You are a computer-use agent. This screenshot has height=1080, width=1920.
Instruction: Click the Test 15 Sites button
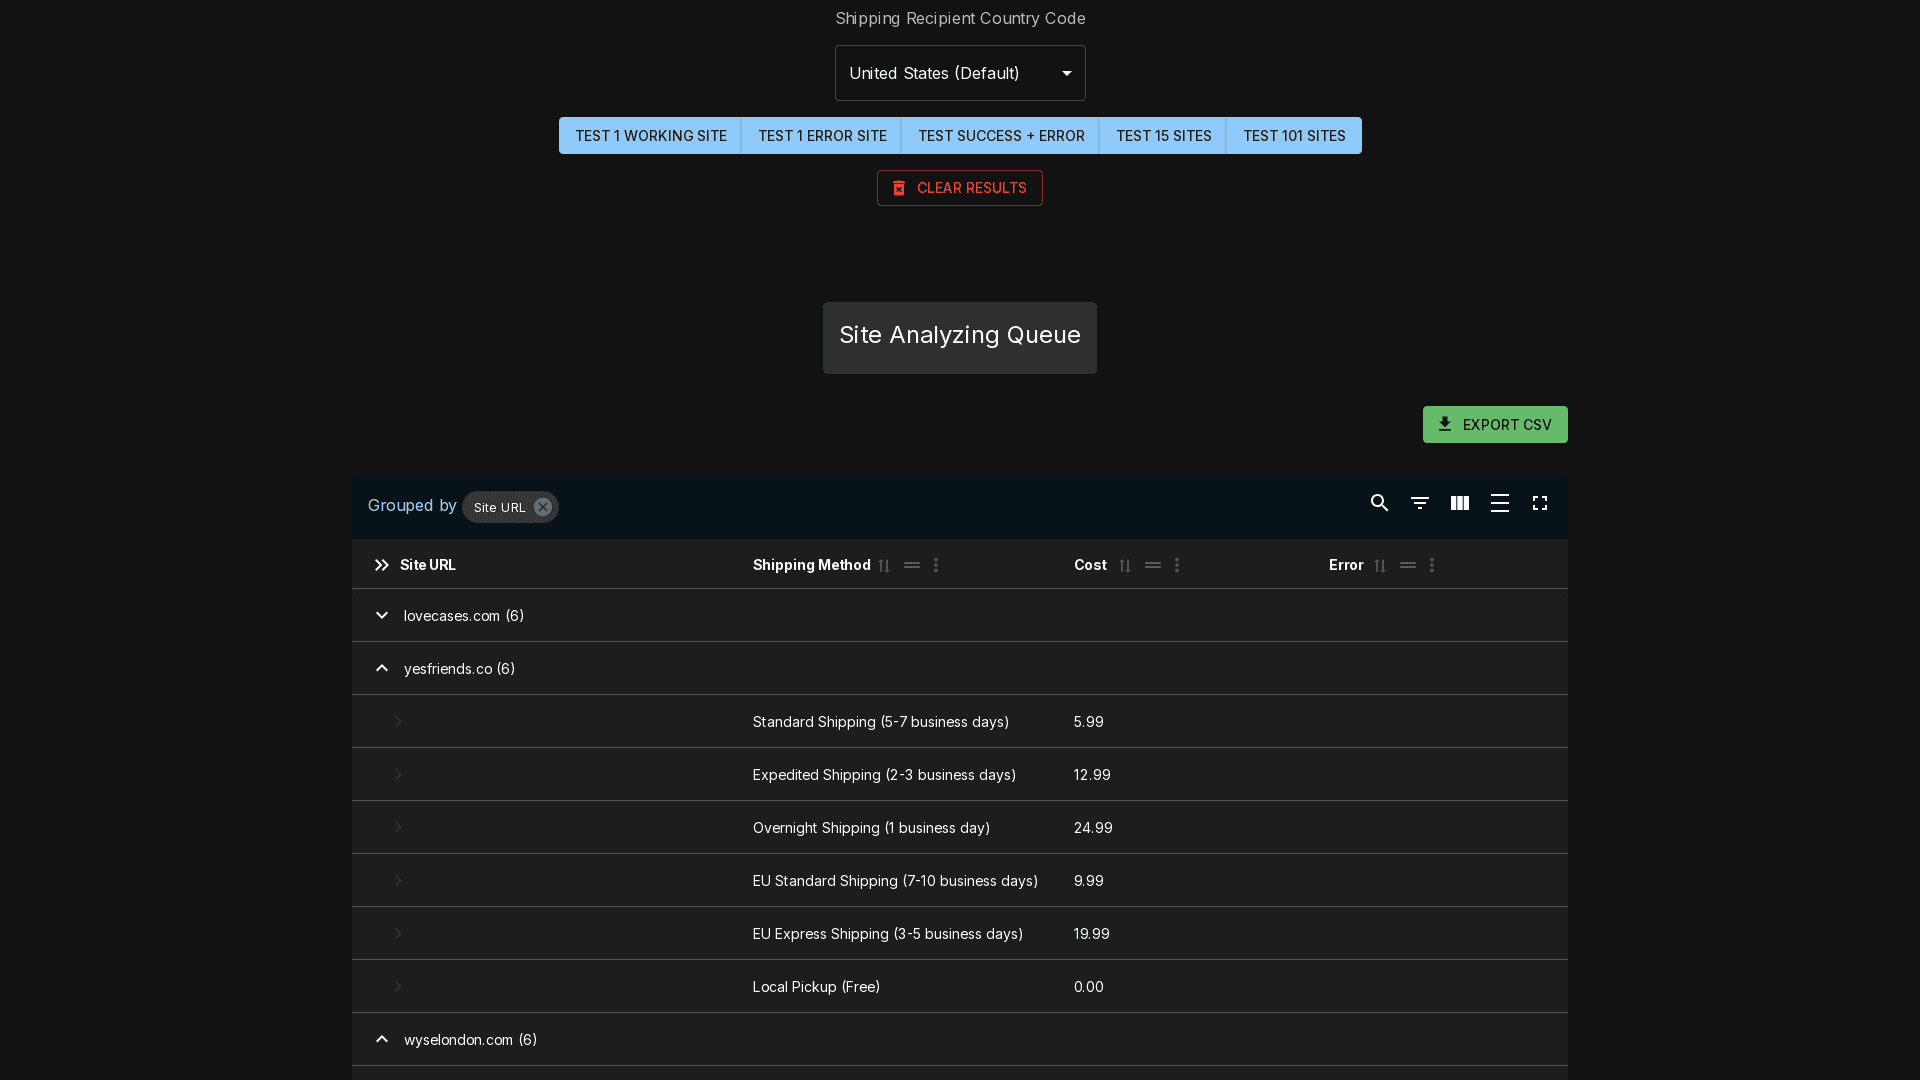click(x=1163, y=136)
